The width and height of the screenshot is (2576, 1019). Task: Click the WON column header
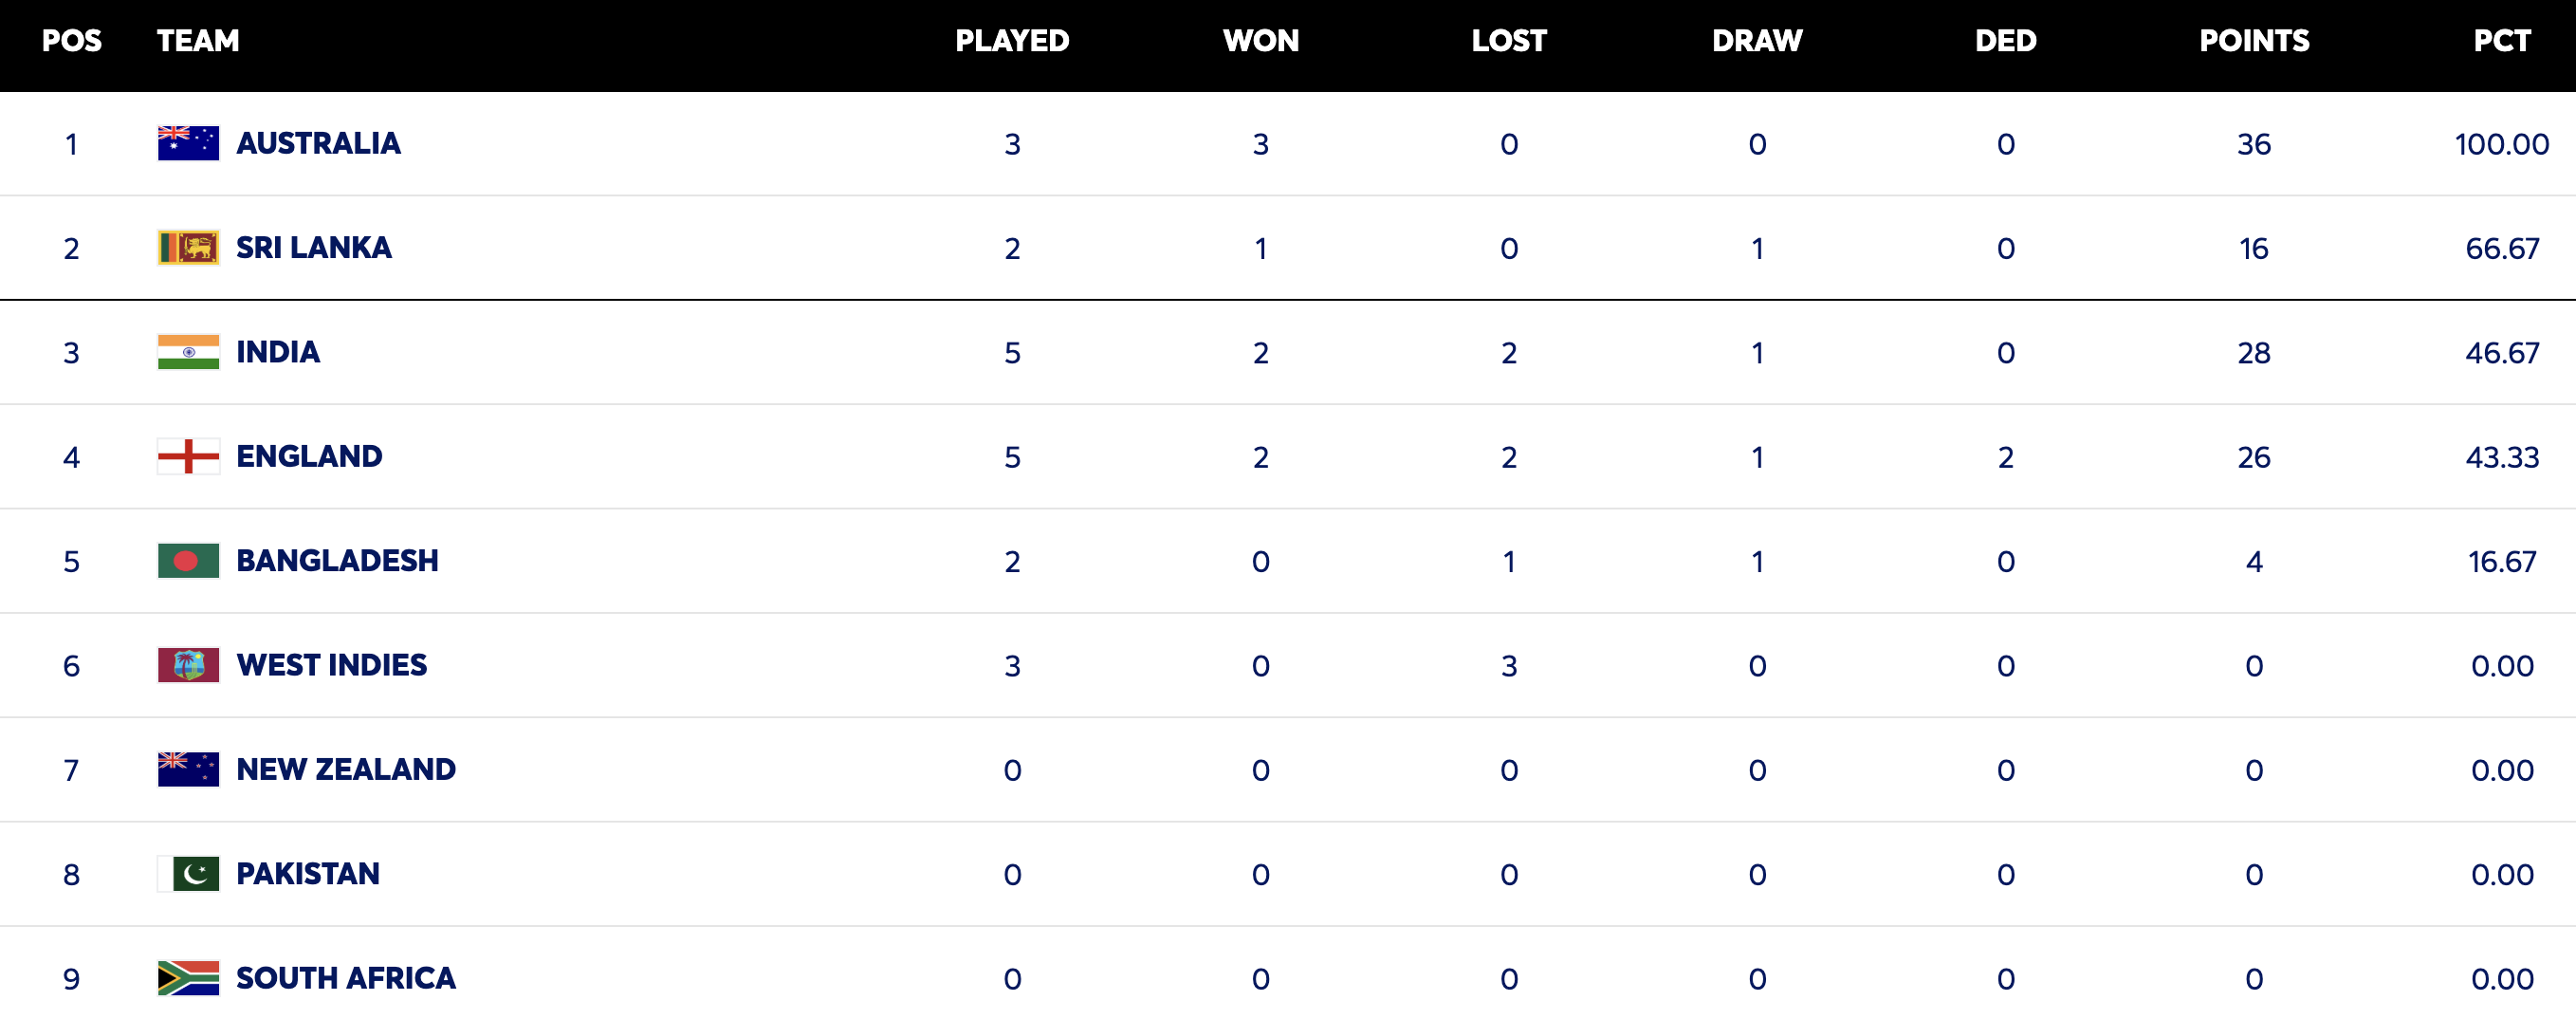point(1260,41)
